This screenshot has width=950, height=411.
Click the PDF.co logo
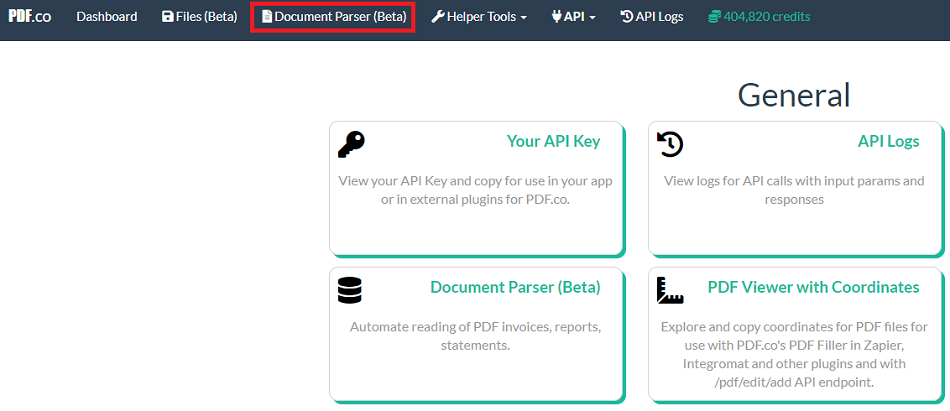[30, 16]
